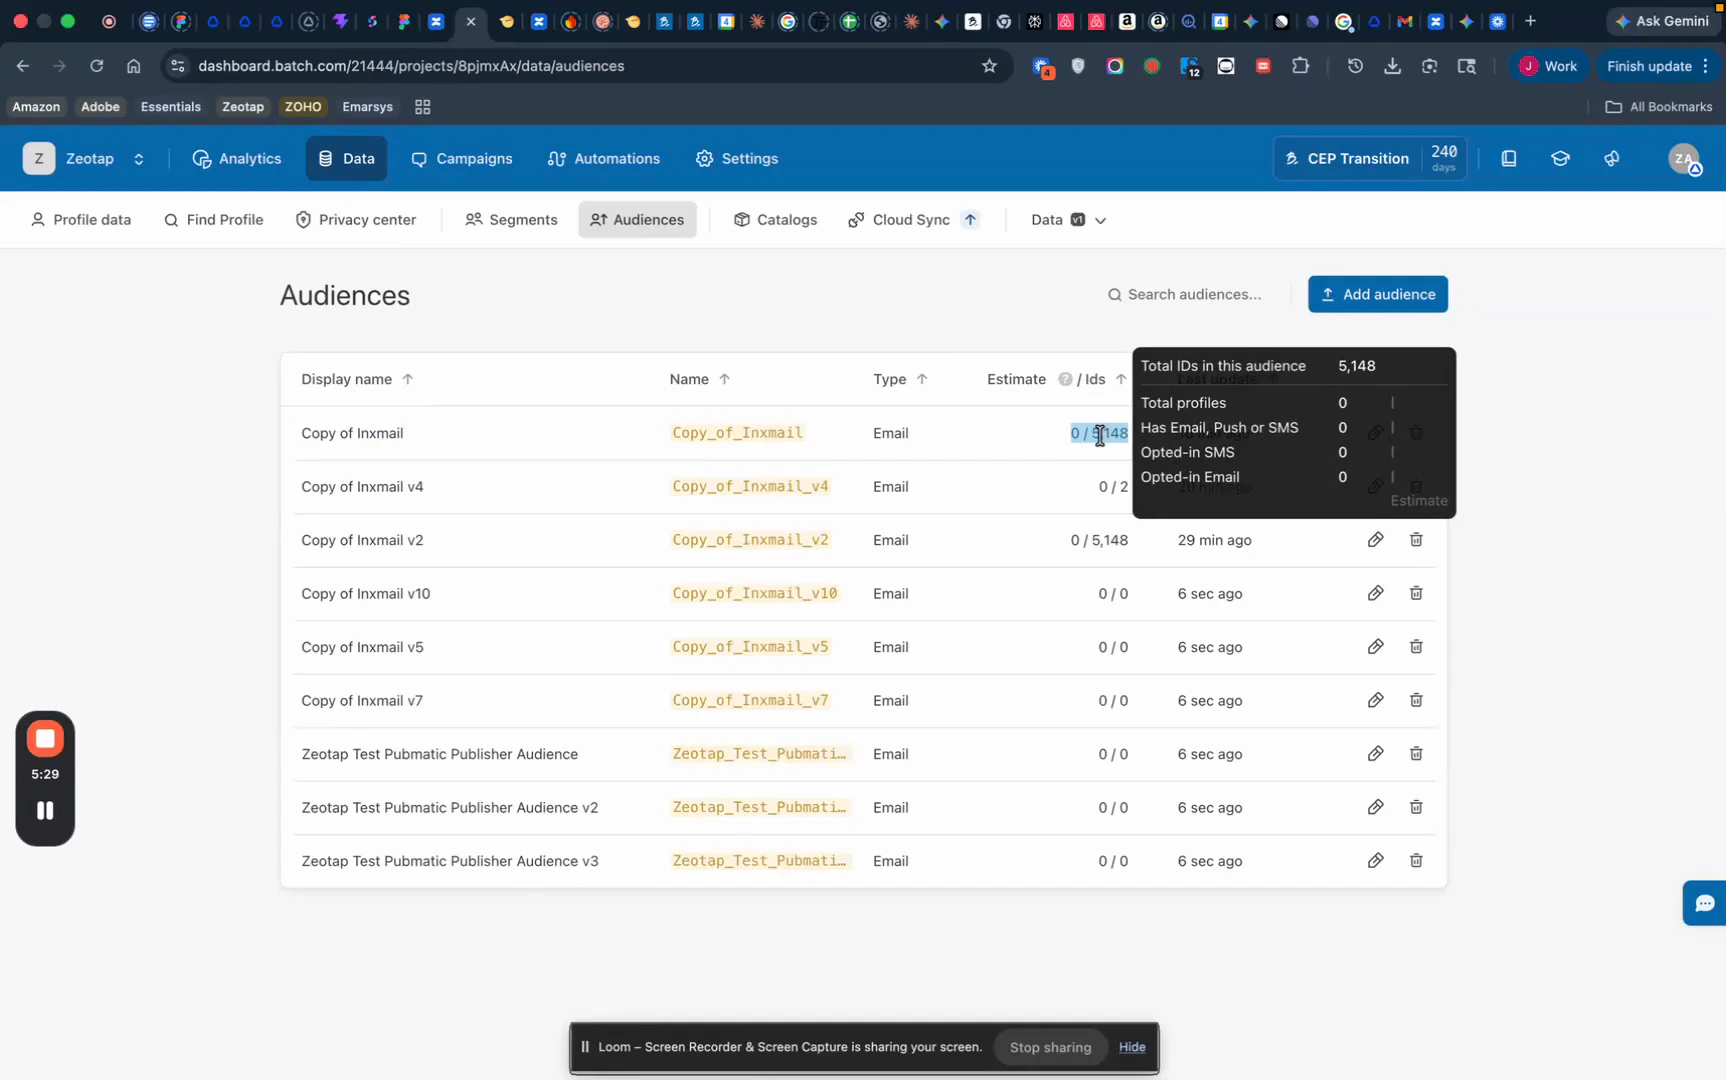The image size is (1726, 1080).
Task: Click the Finish update button in Chrome
Action: (1660, 66)
